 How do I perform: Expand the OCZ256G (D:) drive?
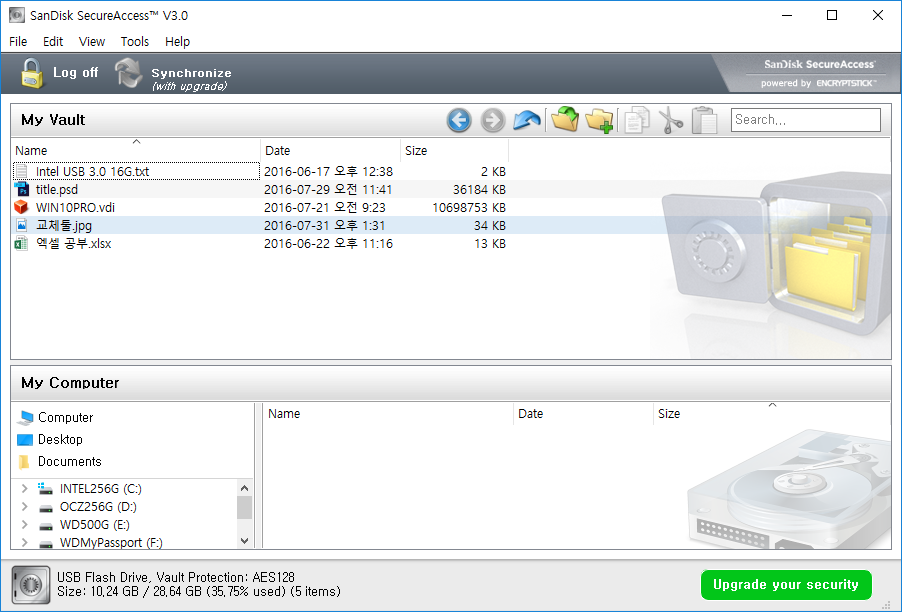coord(24,507)
